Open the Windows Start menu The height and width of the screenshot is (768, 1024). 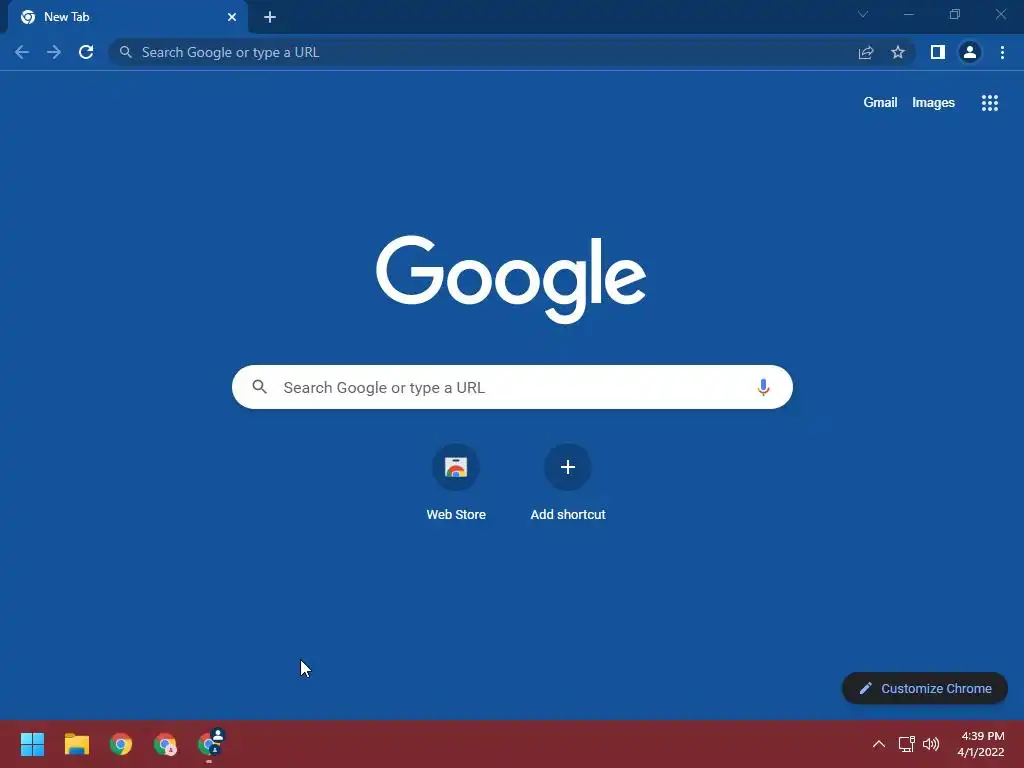click(32, 744)
